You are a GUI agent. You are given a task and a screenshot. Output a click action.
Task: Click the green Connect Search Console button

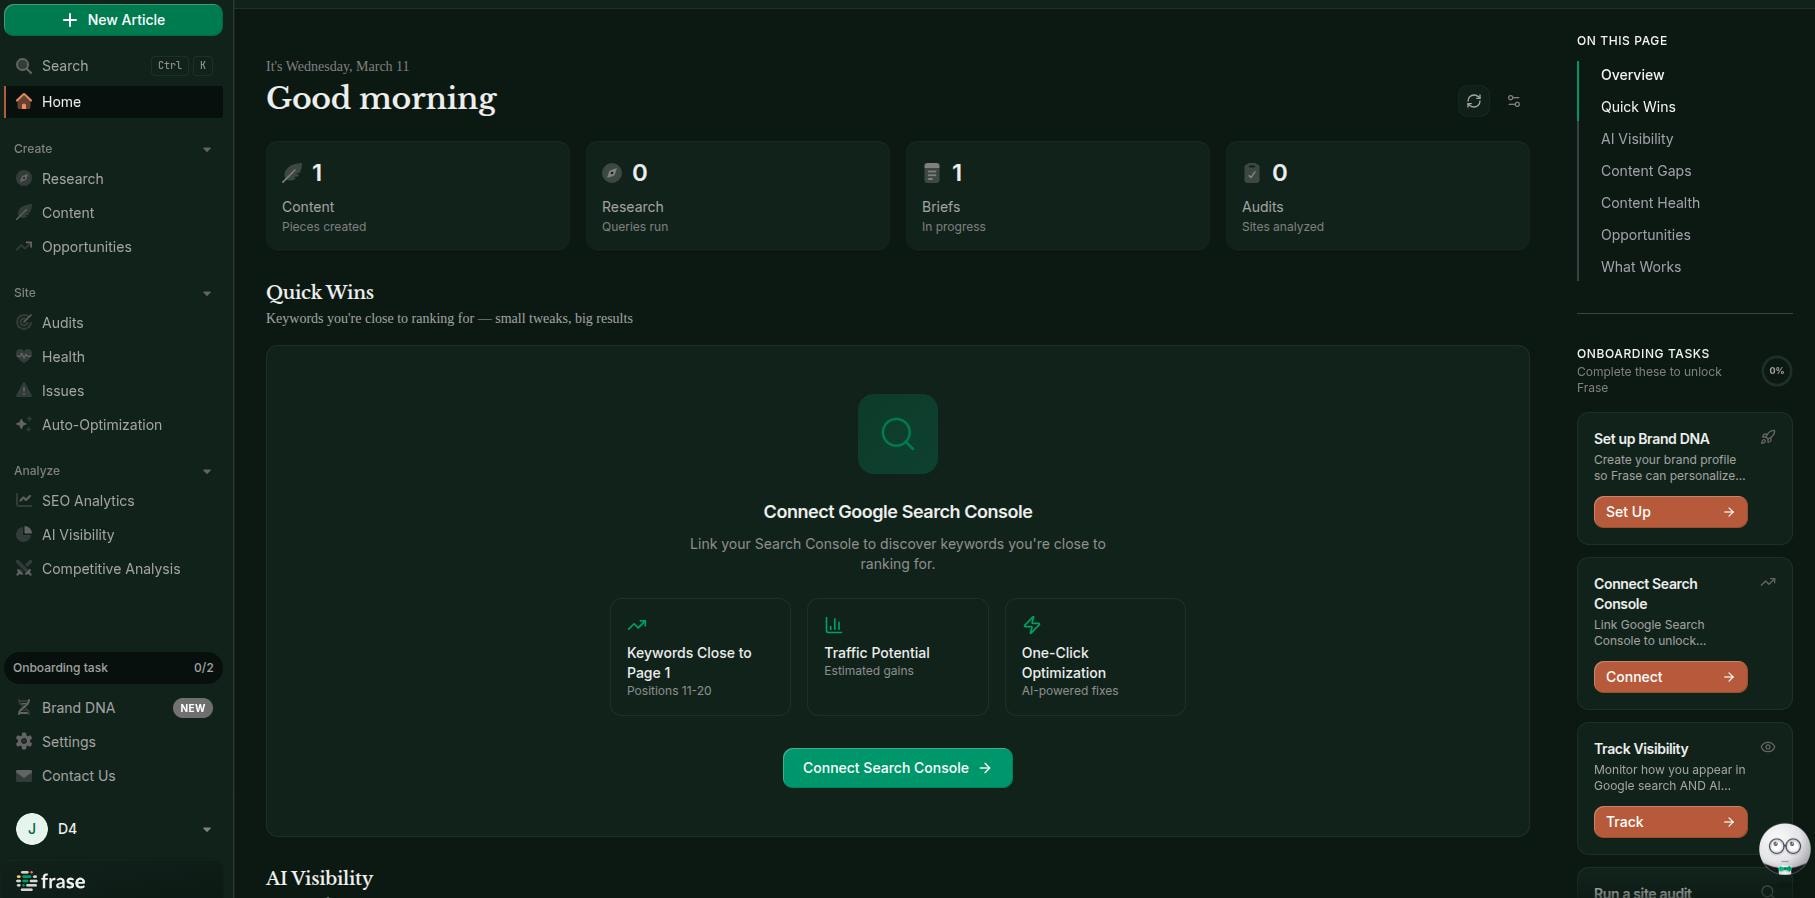[x=898, y=768]
